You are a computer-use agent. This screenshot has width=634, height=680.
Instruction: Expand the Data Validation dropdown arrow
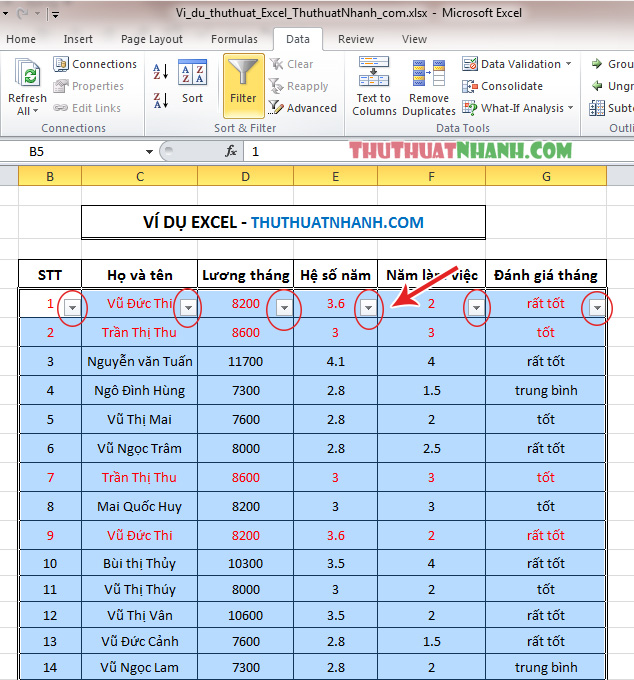coord(569,64)
